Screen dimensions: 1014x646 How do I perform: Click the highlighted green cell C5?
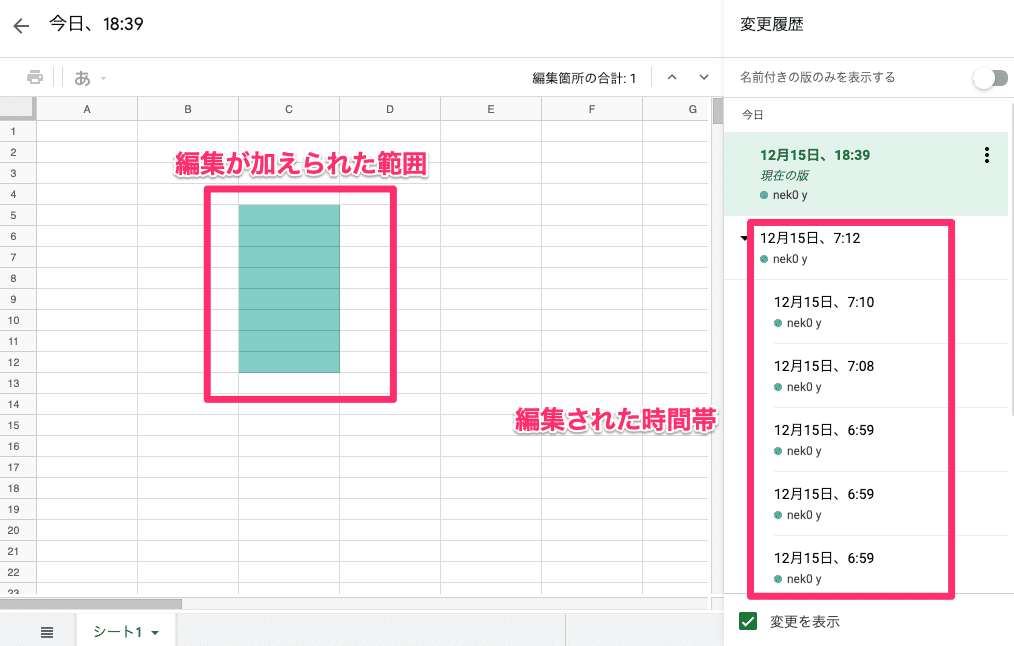[289, 215]
